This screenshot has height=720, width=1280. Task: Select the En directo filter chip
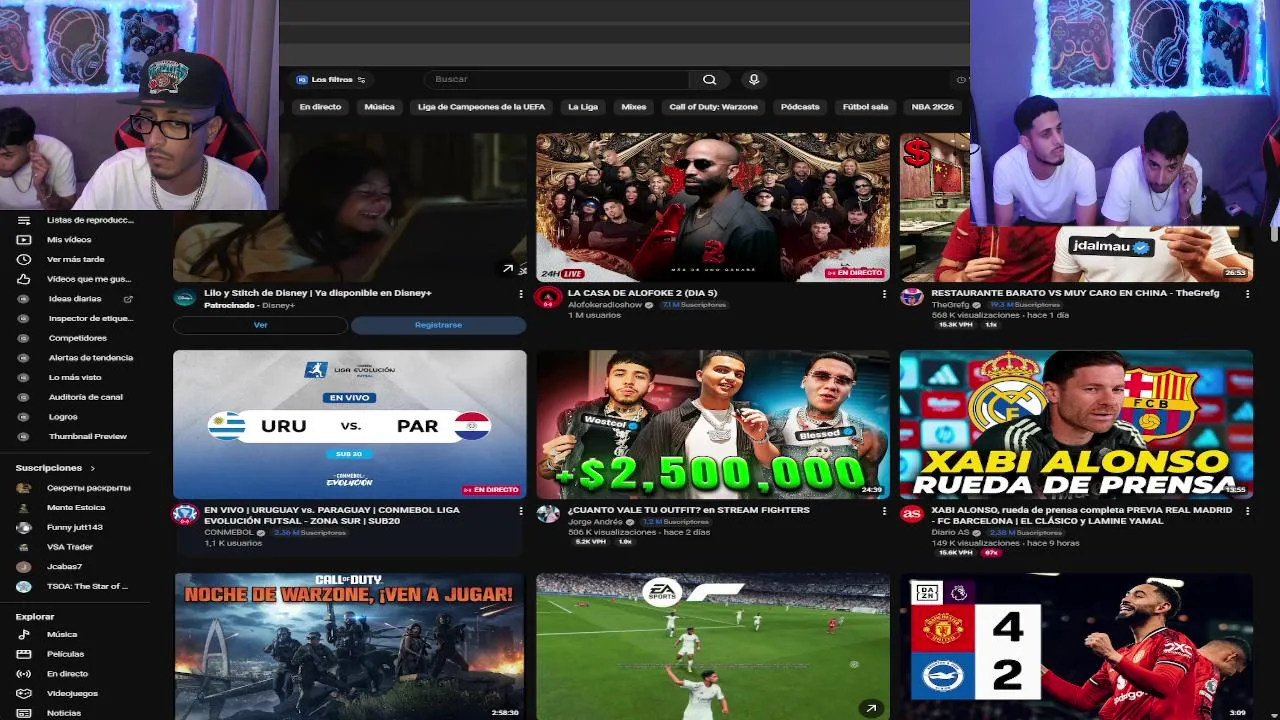pos(320,107)
